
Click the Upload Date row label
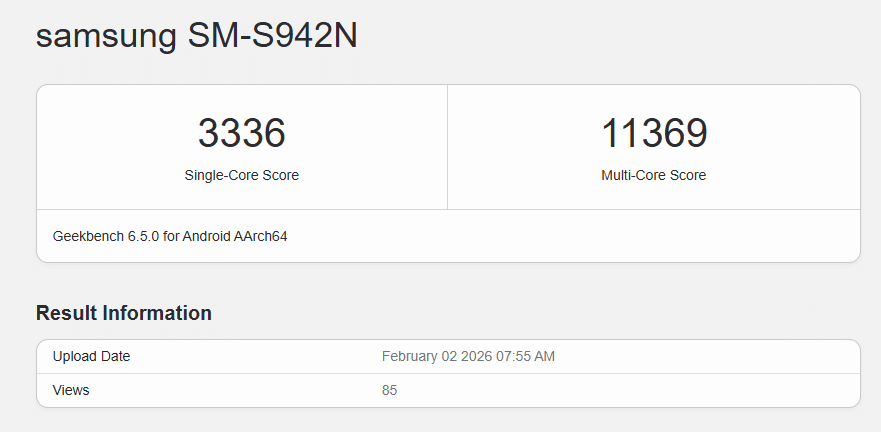[x=91, y=356]
